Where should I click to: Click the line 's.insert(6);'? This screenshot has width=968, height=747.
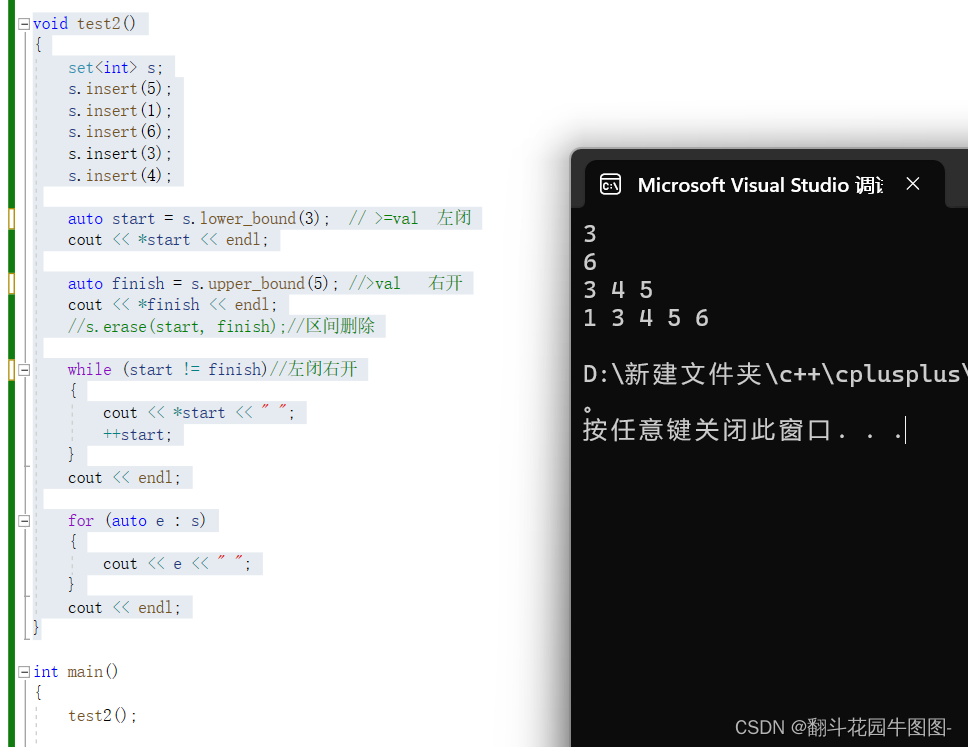120,131
